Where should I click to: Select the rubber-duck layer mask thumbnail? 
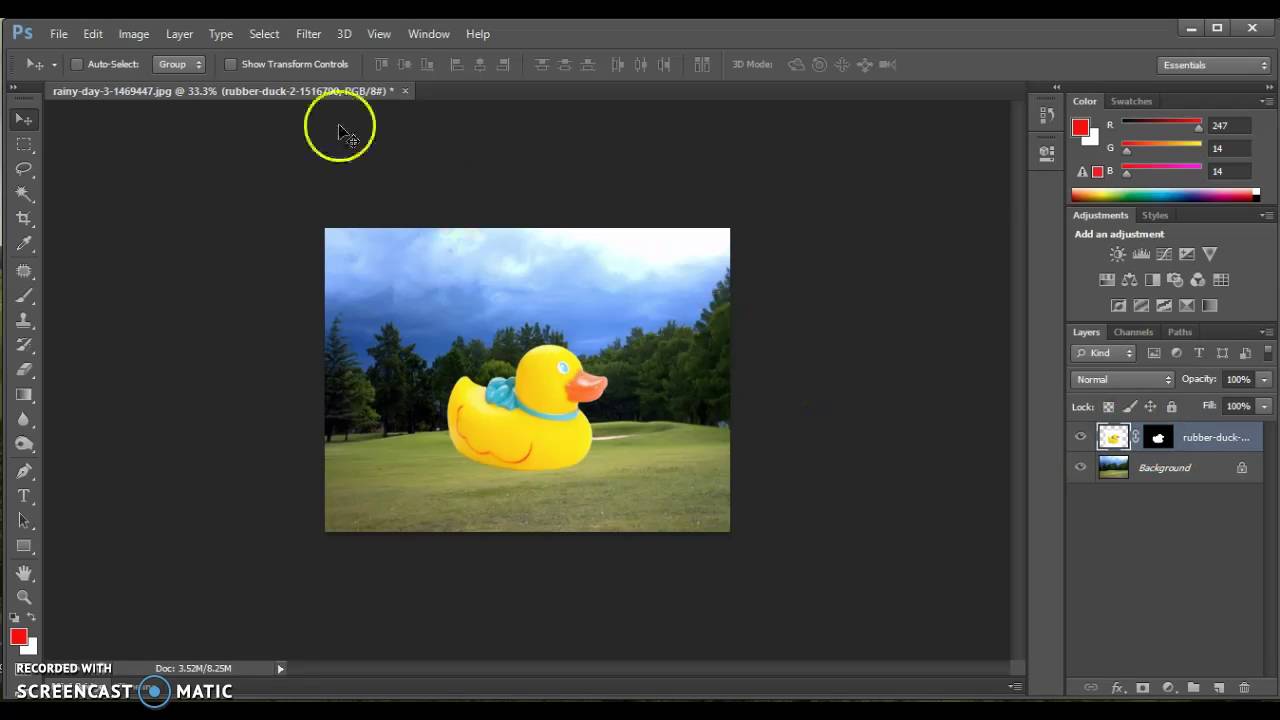pos(1158,437)
